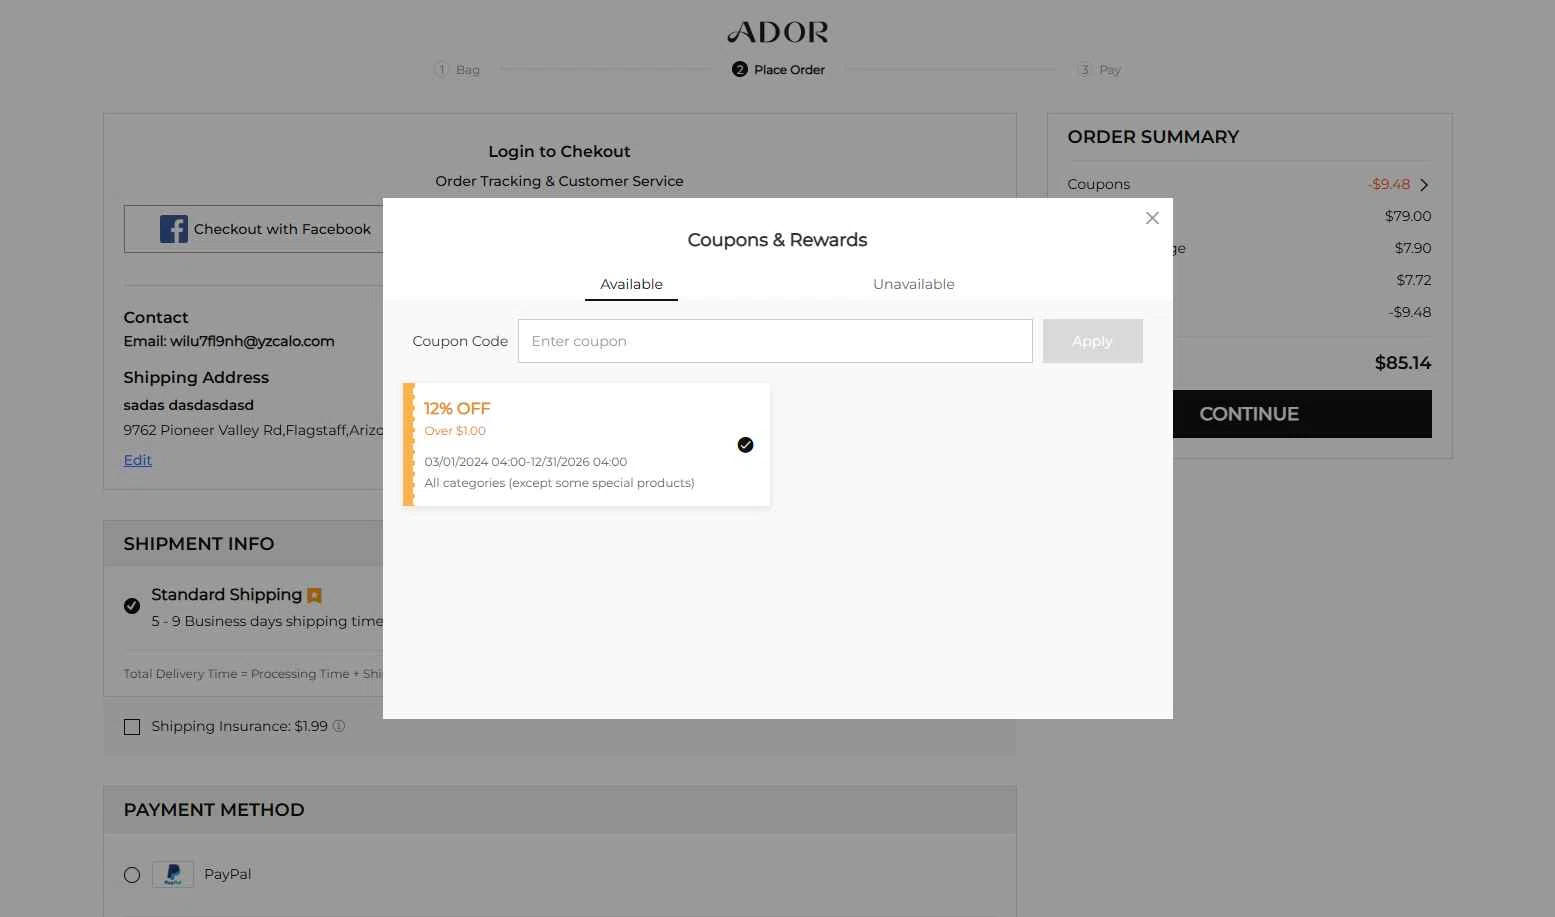Click the $7.90 amount in Order Summary
The width and height of the screenshot is (1555, 917).
coord(1413,248)
